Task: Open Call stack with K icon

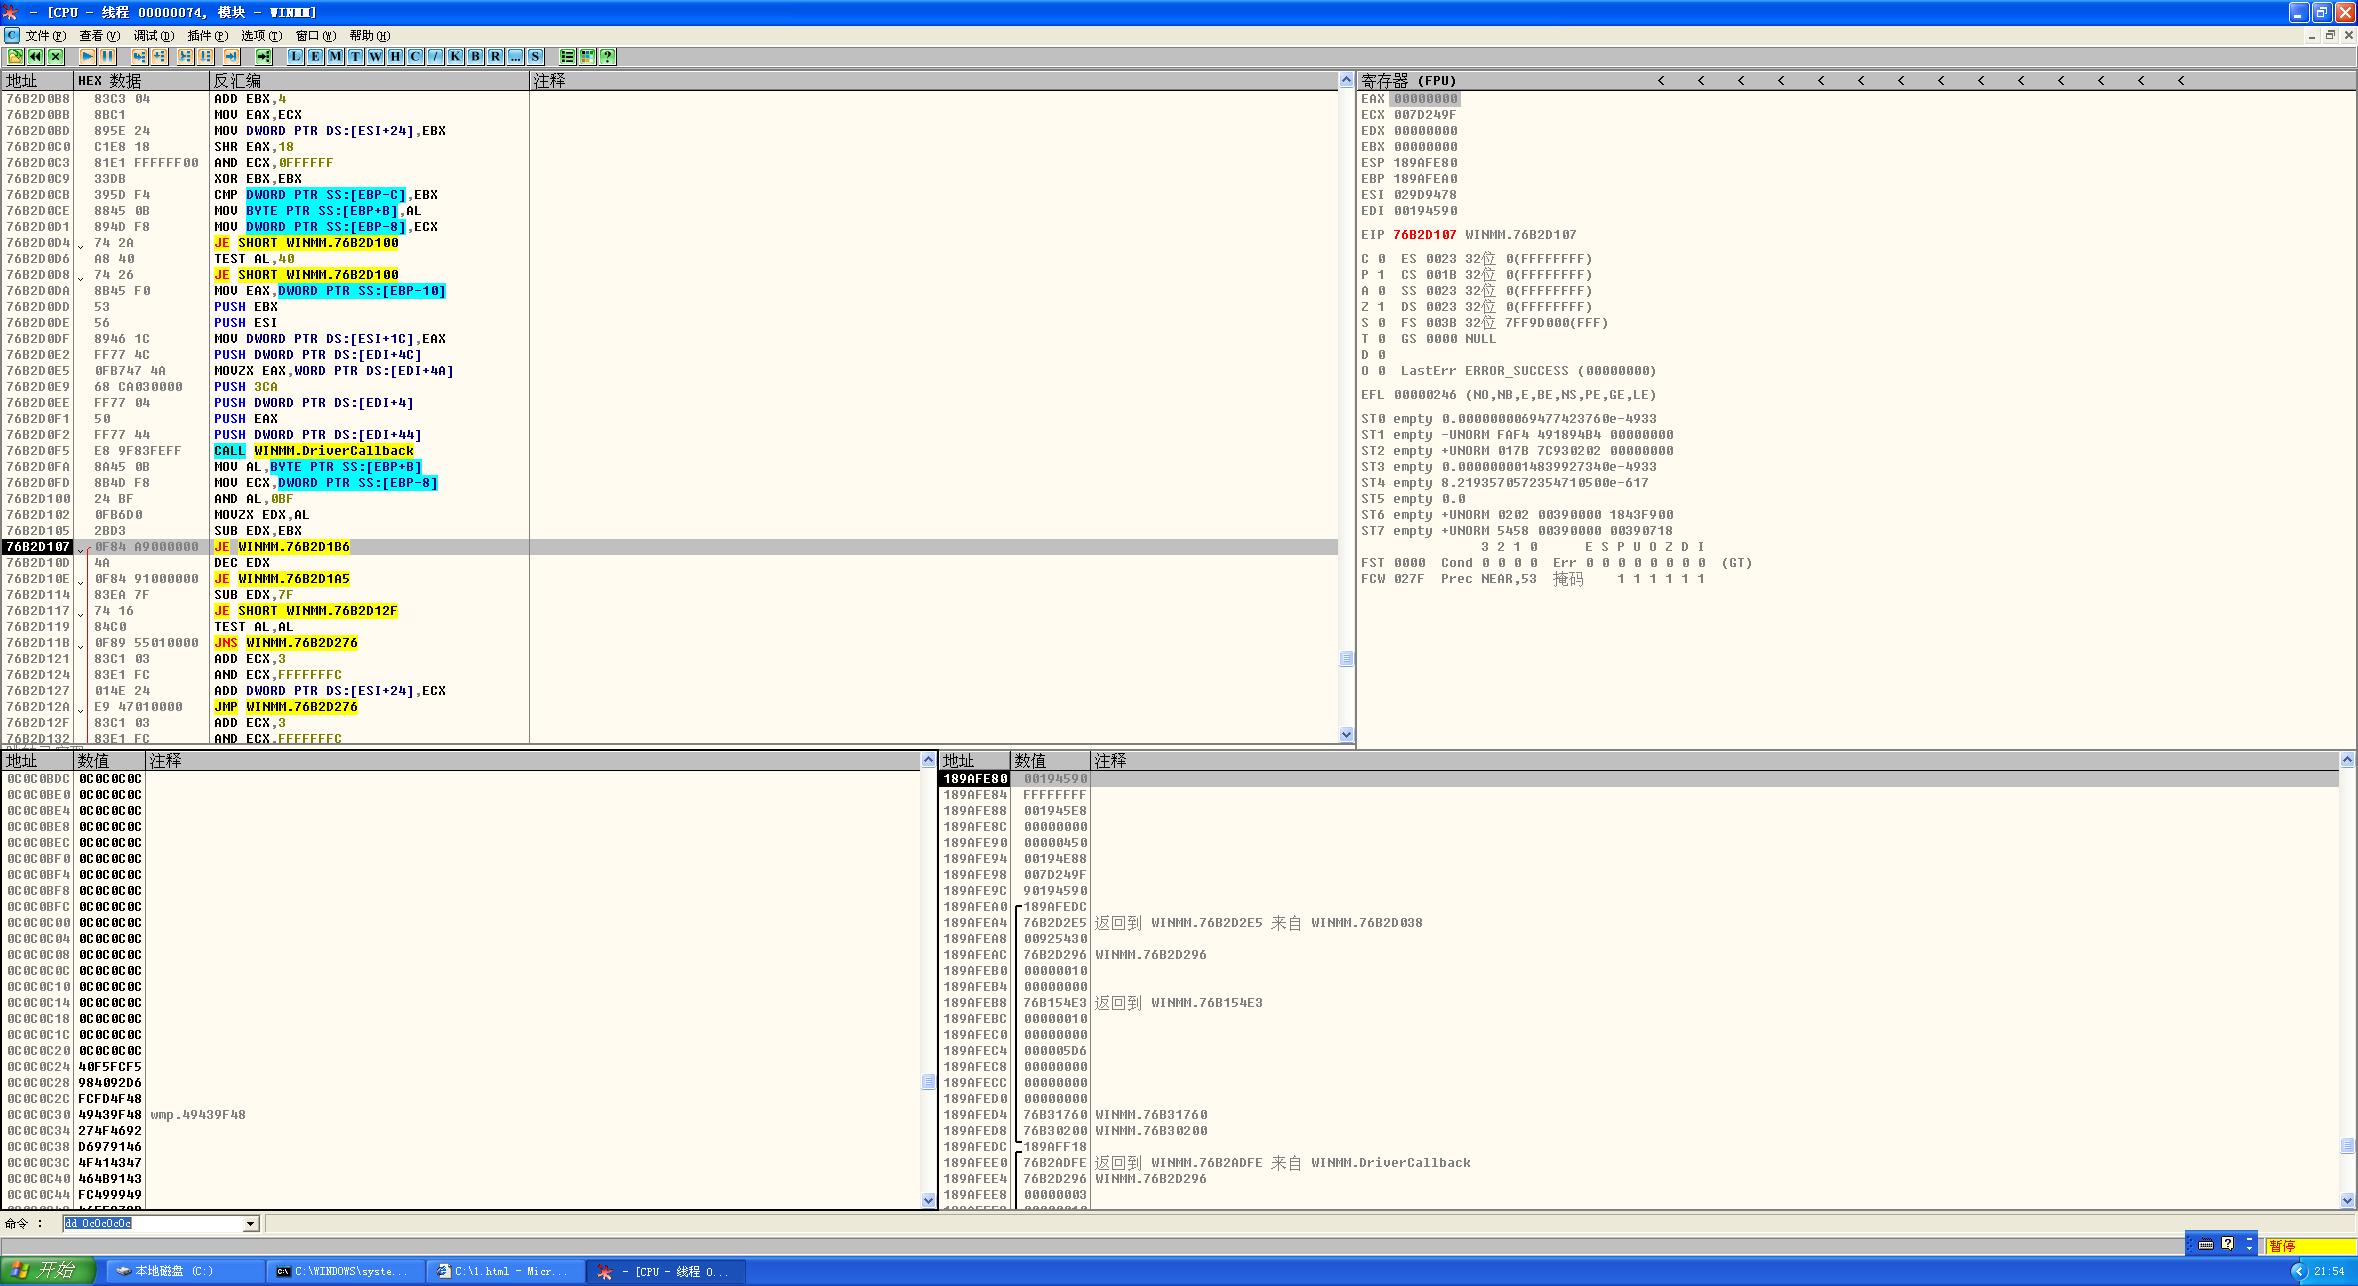Action: click(x=456, y=57)
